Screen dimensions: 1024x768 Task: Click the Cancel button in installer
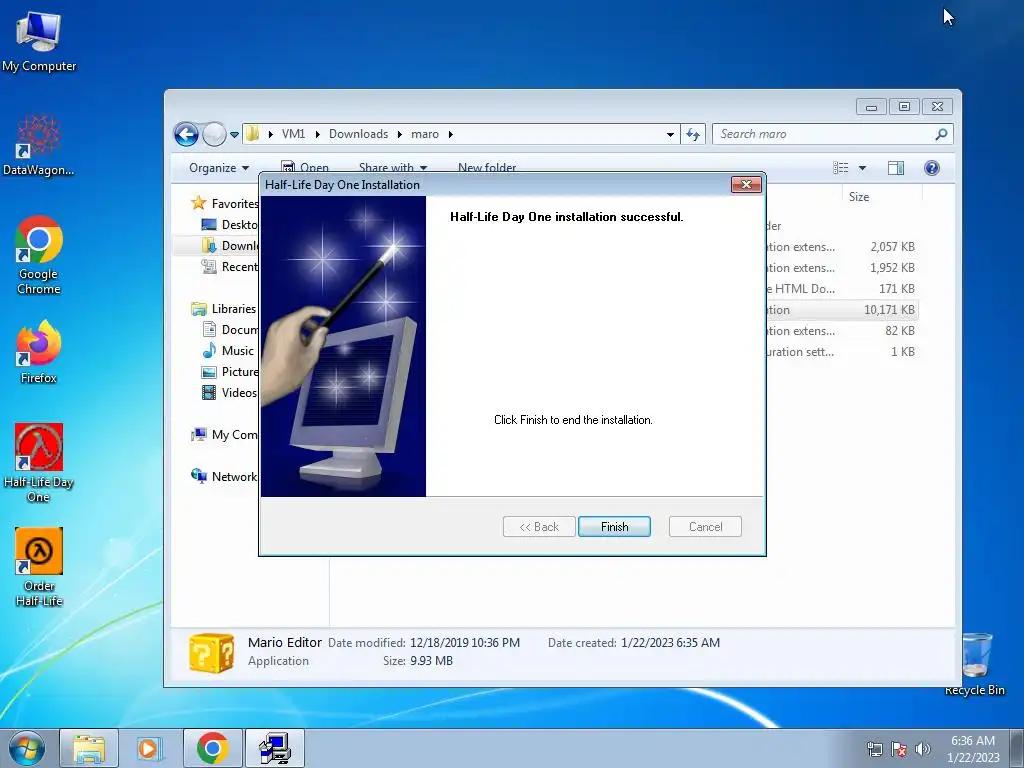point(705,526)
